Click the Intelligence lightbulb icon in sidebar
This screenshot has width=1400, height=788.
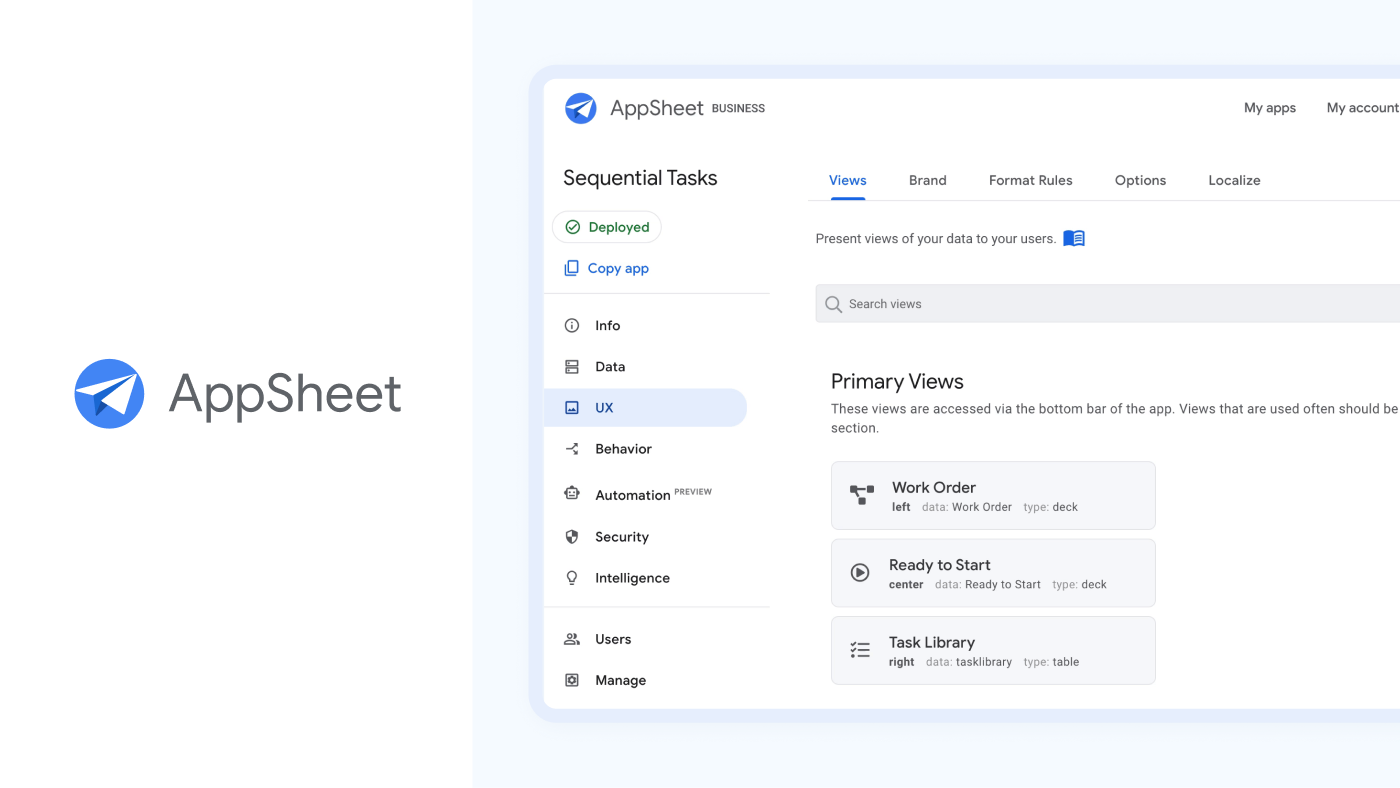click(x=572, y=578)
